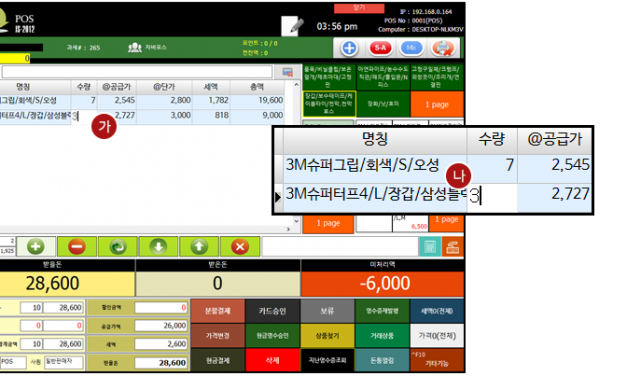The image size is (627, 376).
Task: Select the first top-row green category tab
Action: coord(329,77)
